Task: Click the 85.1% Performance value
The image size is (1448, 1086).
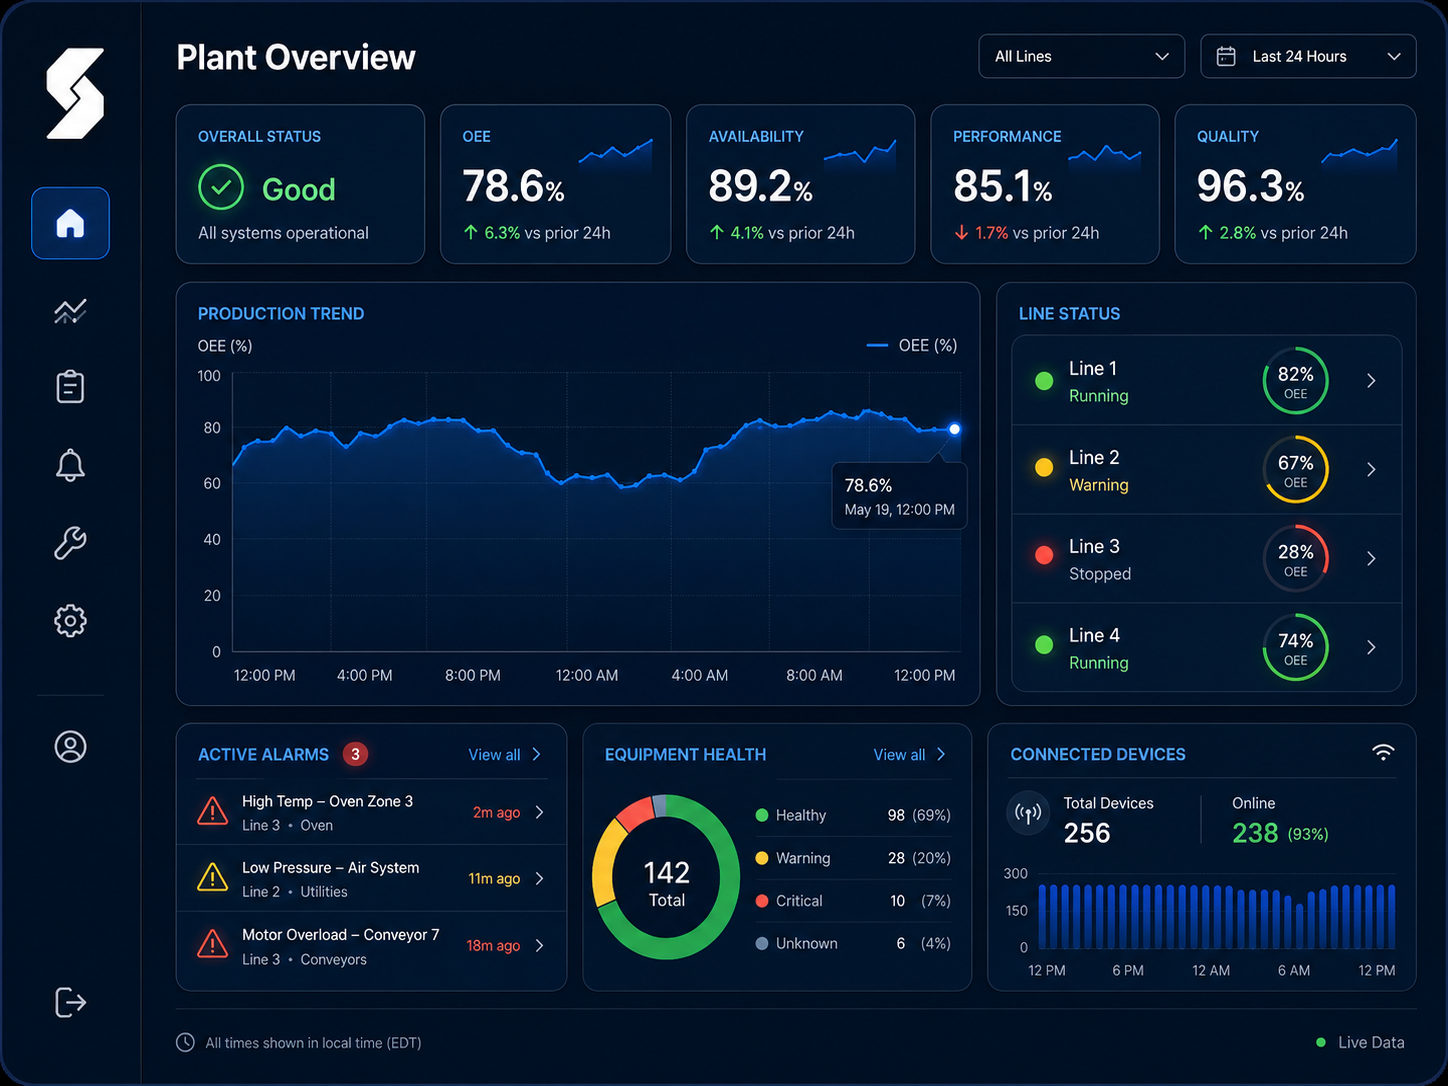Action: click(x=1003, y=187)
